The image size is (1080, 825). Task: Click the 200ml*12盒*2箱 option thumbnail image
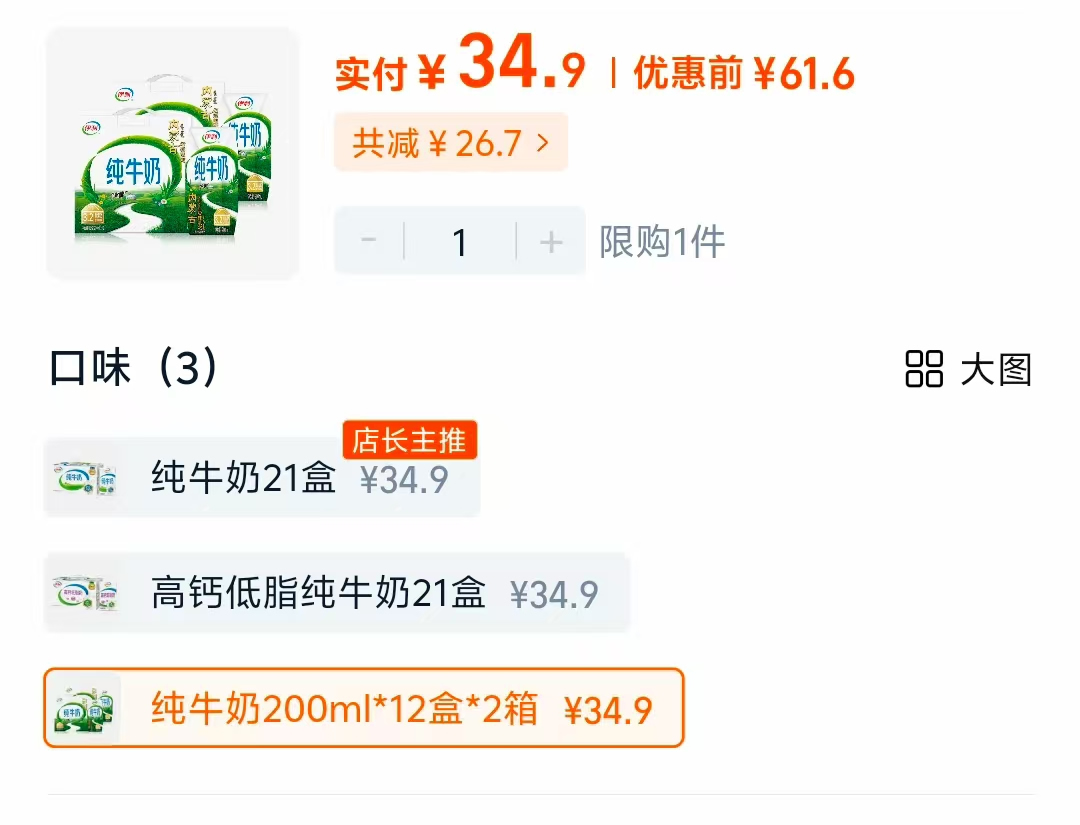(x=84, y=708)
